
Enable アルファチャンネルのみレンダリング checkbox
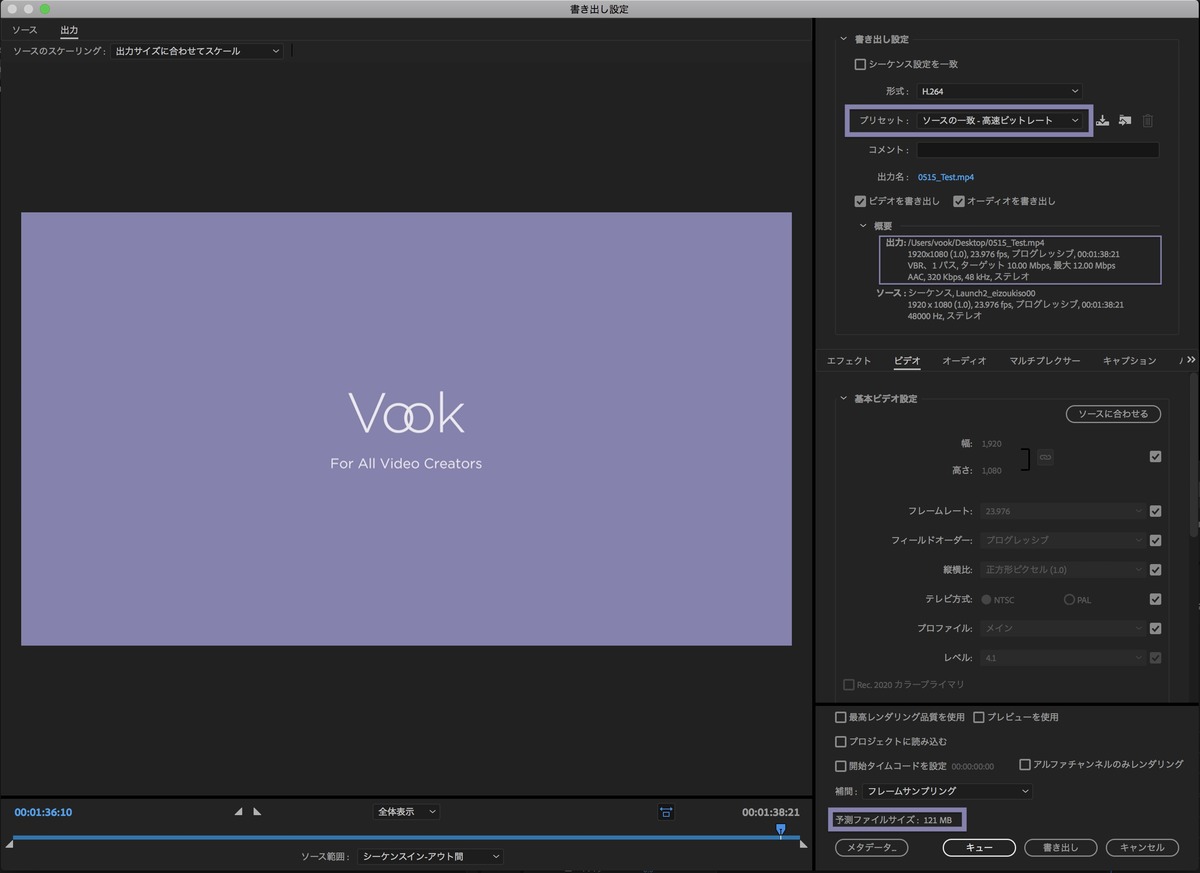coord(1024,764)
